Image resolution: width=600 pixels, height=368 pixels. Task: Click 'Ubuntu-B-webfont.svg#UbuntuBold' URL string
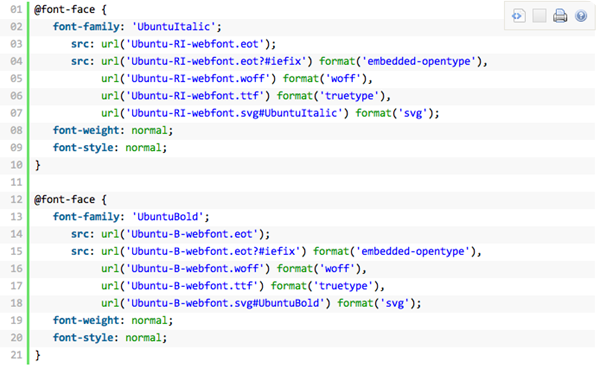(x=225, y=303)
